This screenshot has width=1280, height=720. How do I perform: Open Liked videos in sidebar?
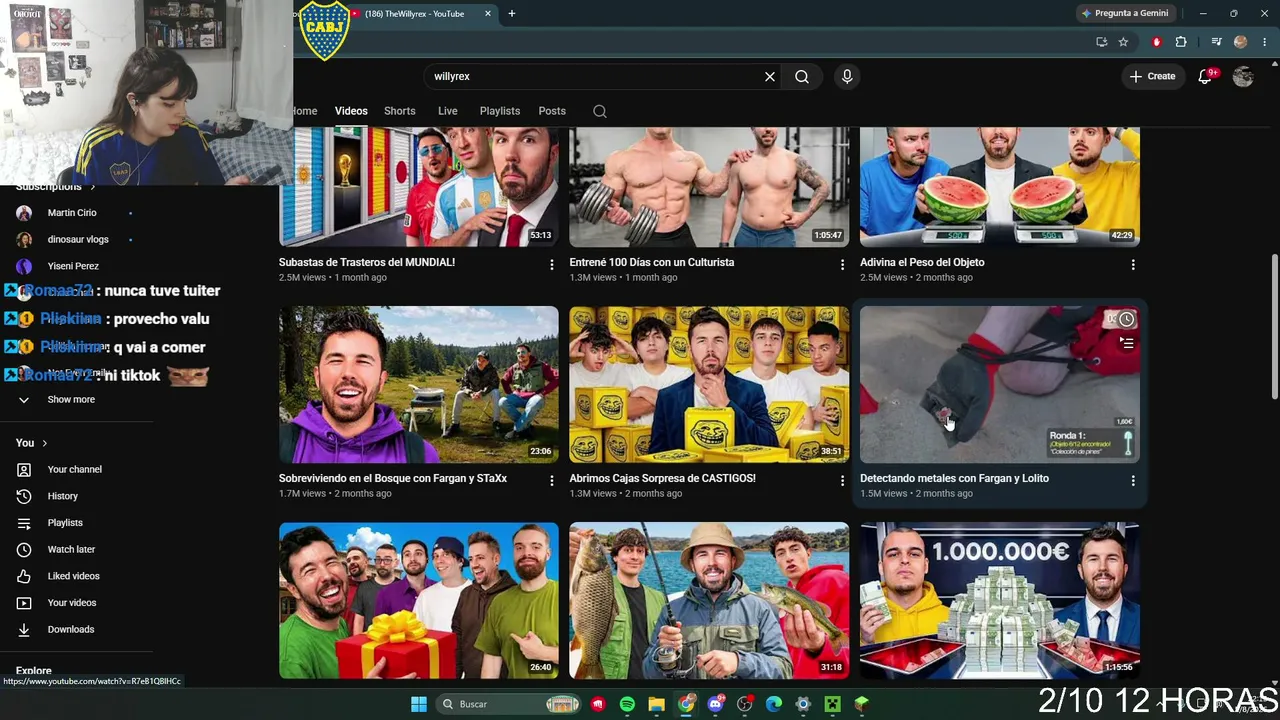(75, 576)
